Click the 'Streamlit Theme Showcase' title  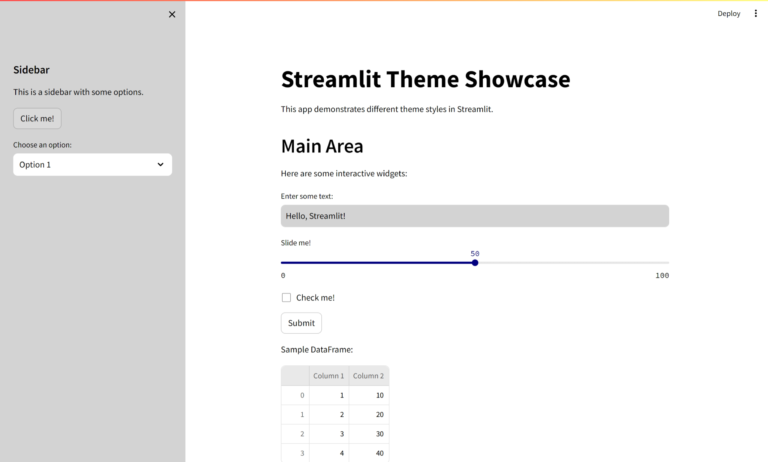click(425, 79)
